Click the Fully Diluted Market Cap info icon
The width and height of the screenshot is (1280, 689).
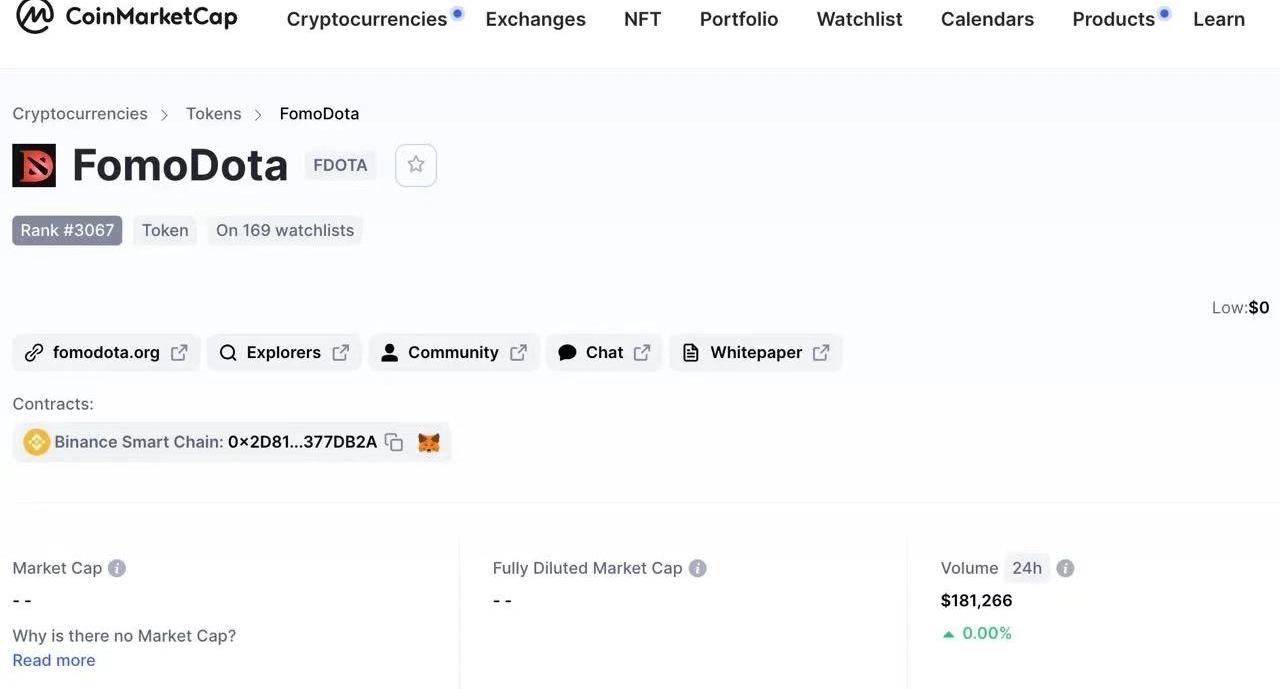tap(698, 568)
